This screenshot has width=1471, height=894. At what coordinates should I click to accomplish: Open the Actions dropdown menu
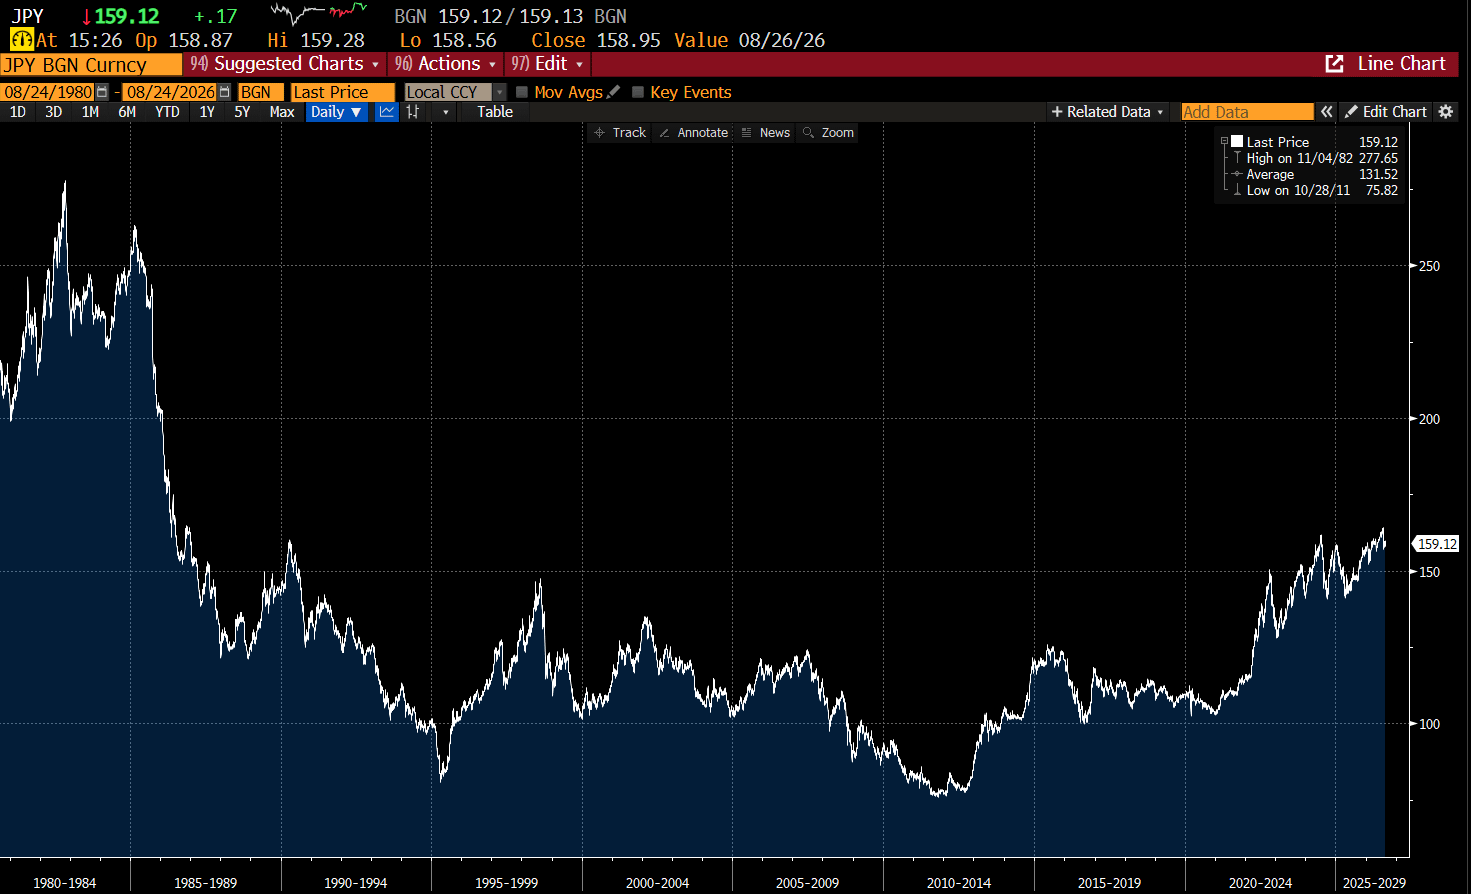click(x=444, y=64)
